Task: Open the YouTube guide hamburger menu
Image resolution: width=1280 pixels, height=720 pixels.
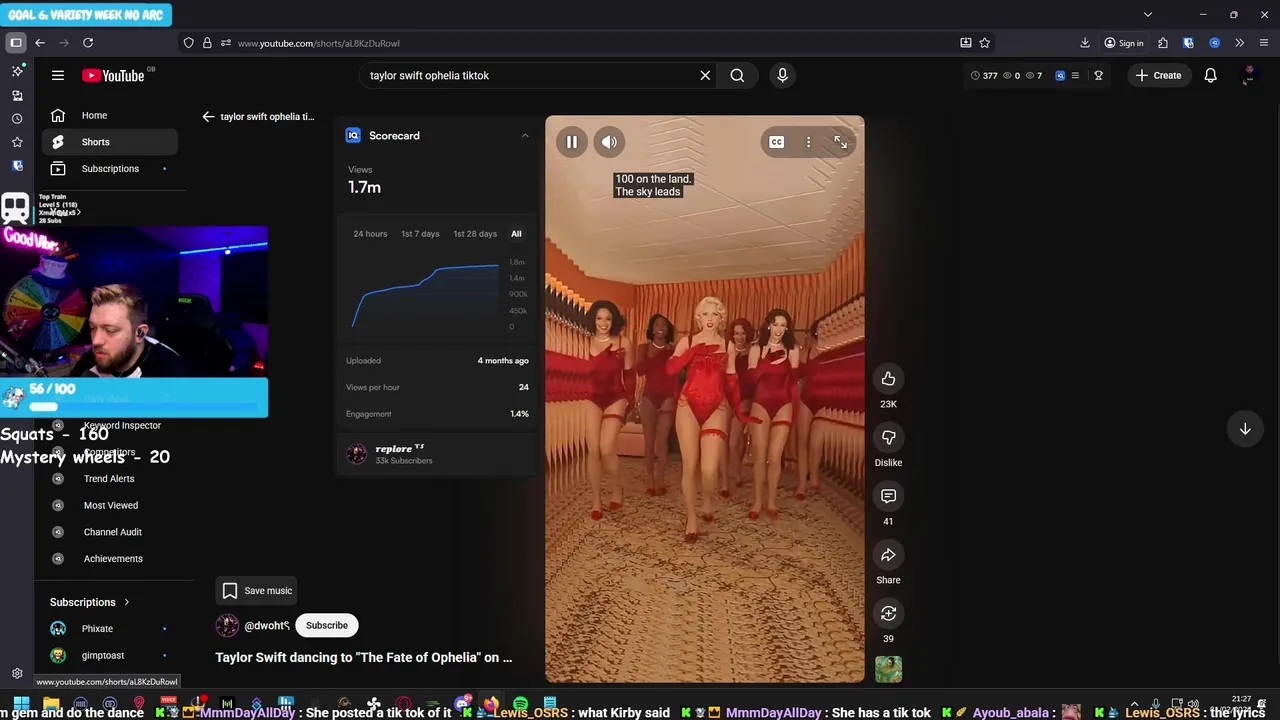Action: coord(58,75)
